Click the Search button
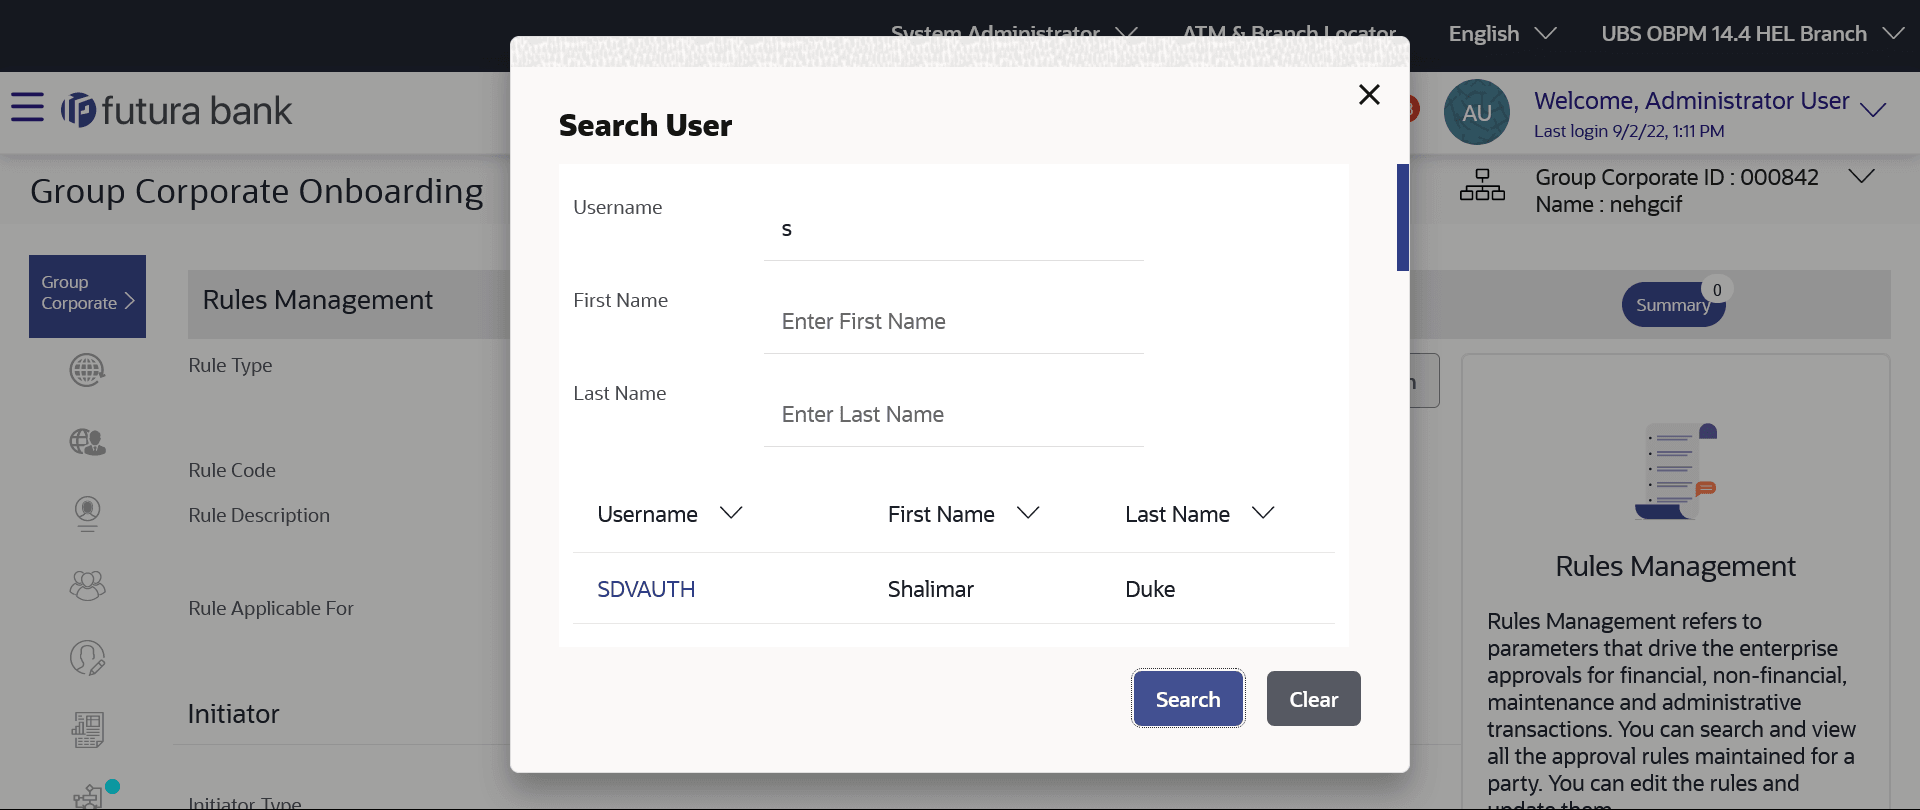Image resolution: width=1920 pixels, height=810 pixels. tap(1188, 698)
